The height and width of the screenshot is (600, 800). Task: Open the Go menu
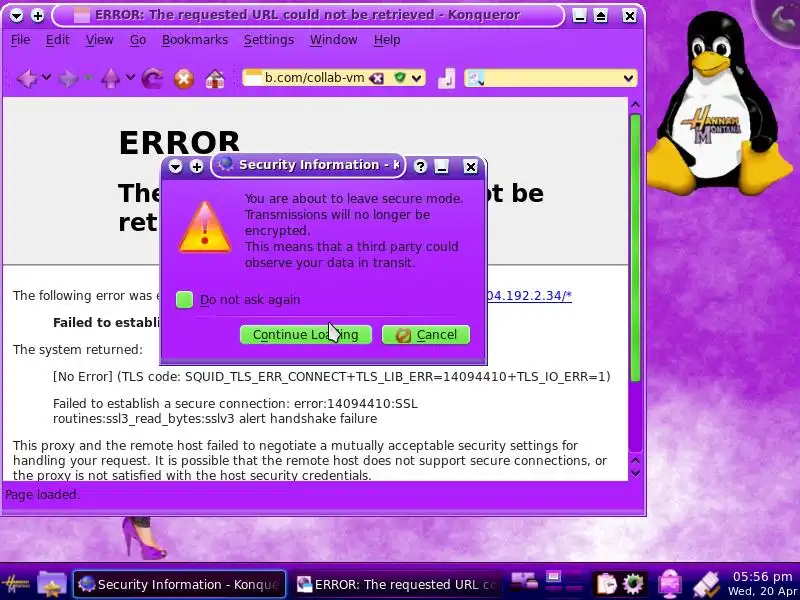pos(138,40)
